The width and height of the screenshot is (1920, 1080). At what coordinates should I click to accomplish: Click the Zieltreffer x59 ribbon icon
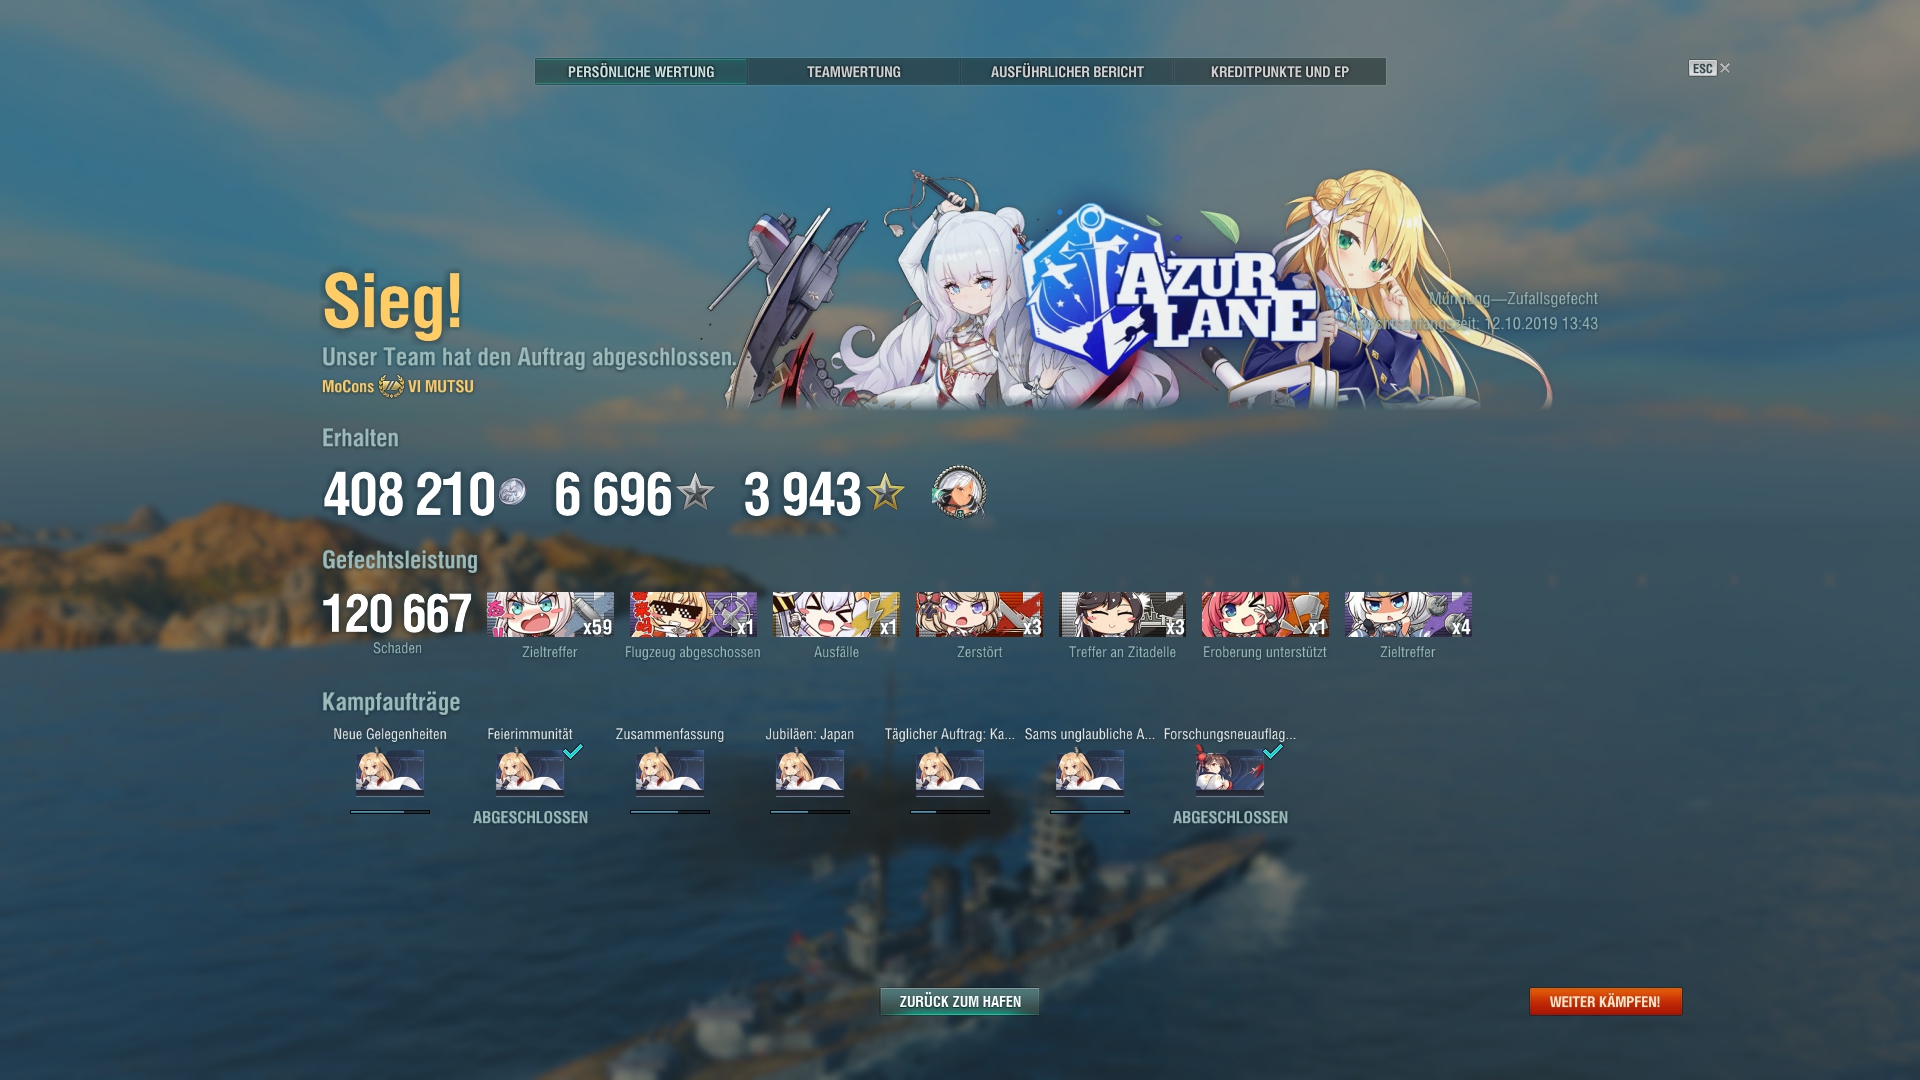[x=550, y=614]
